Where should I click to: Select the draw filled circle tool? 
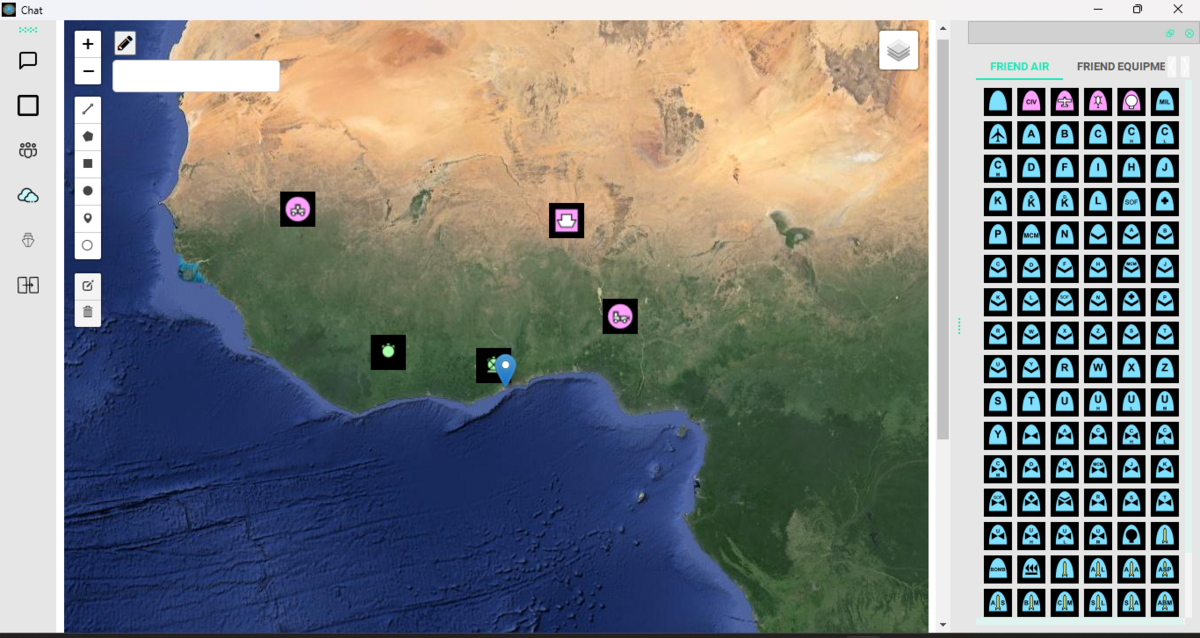pyautogui.click(x=88, y=190)
